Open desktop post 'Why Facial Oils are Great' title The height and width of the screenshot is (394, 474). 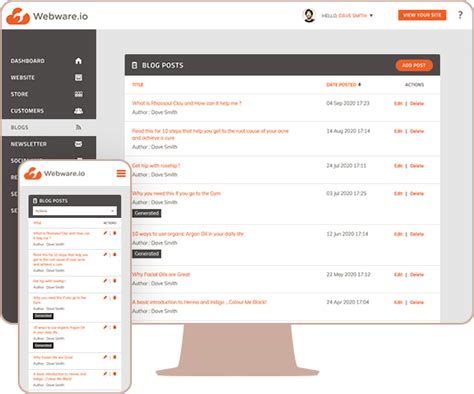tap(161, 274)
